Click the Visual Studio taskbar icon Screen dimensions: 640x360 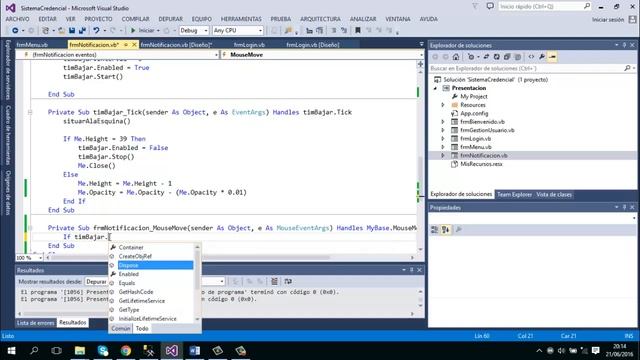point(172,351)
